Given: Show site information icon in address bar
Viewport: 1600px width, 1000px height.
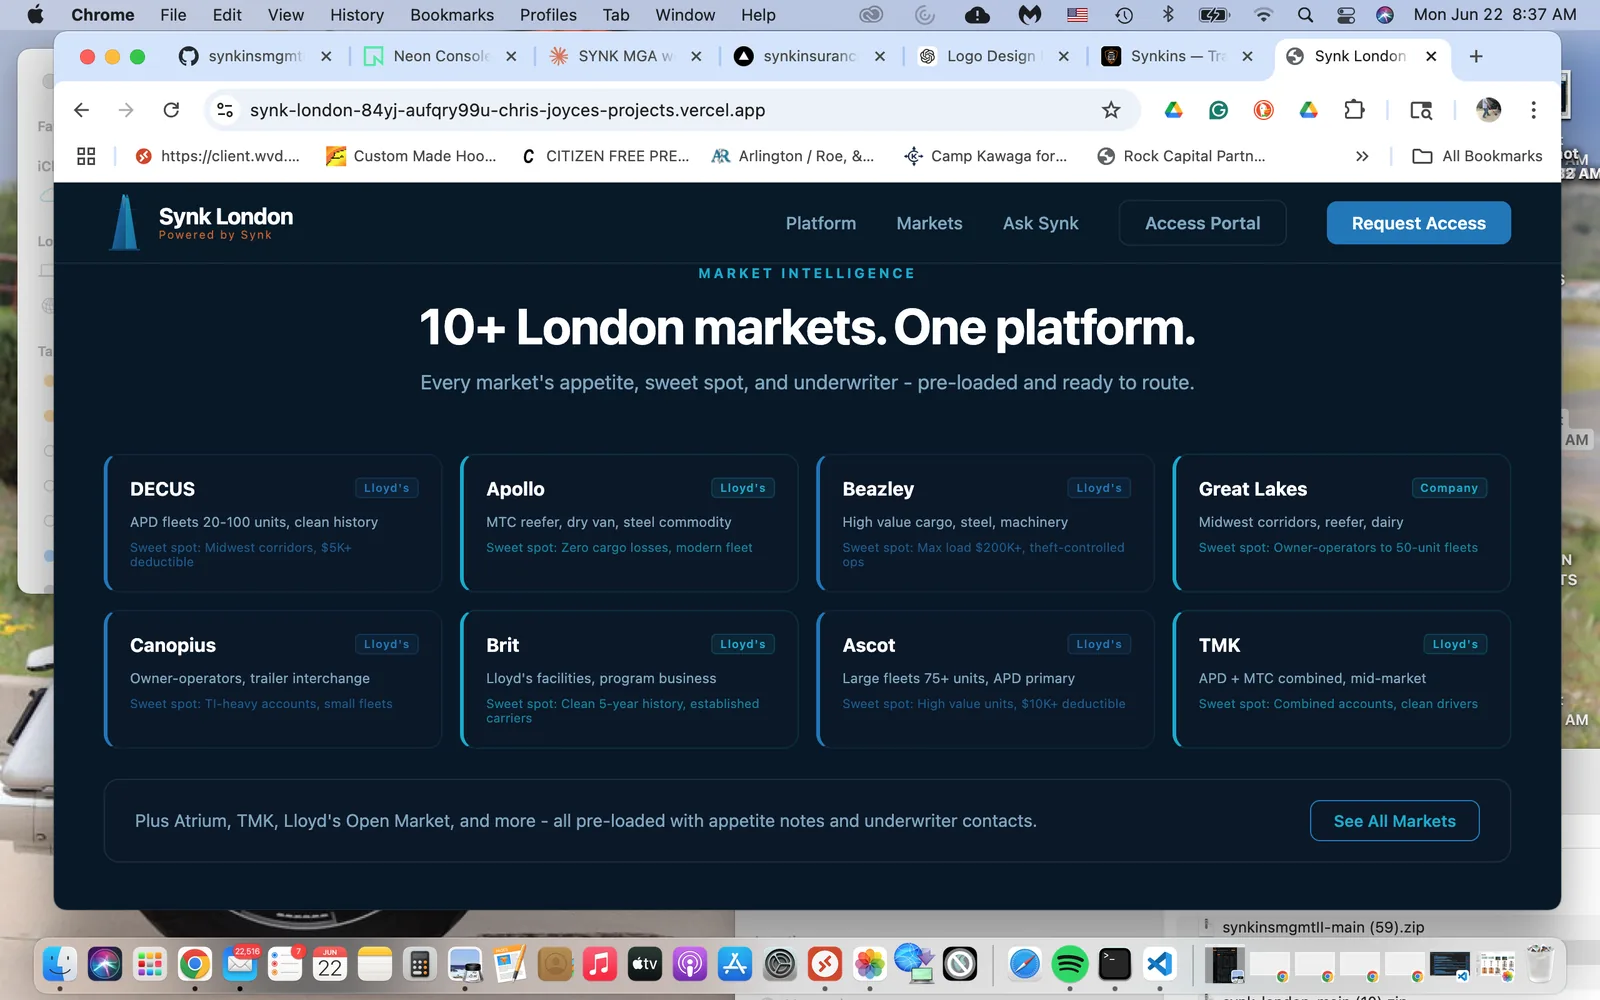Looking at the screenshot, I should [226, 110].
